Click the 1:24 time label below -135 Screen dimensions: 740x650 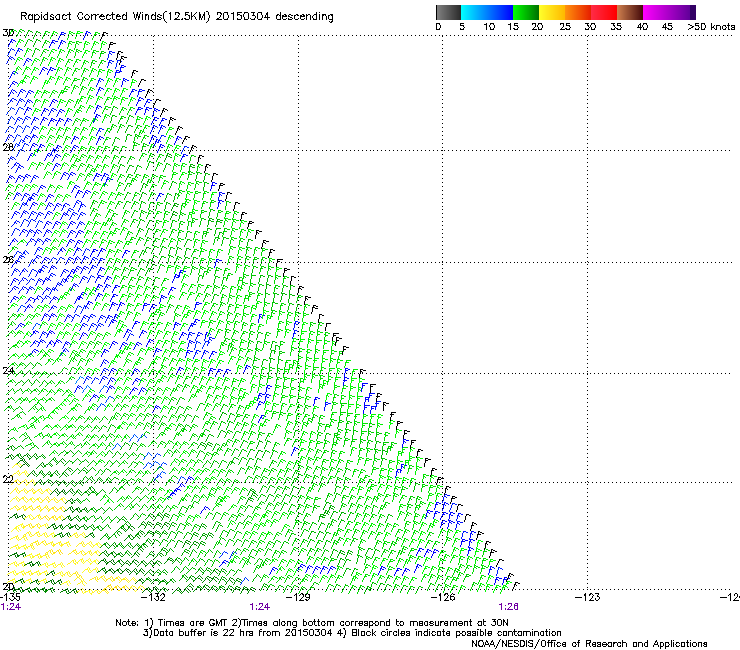point(11,607)
